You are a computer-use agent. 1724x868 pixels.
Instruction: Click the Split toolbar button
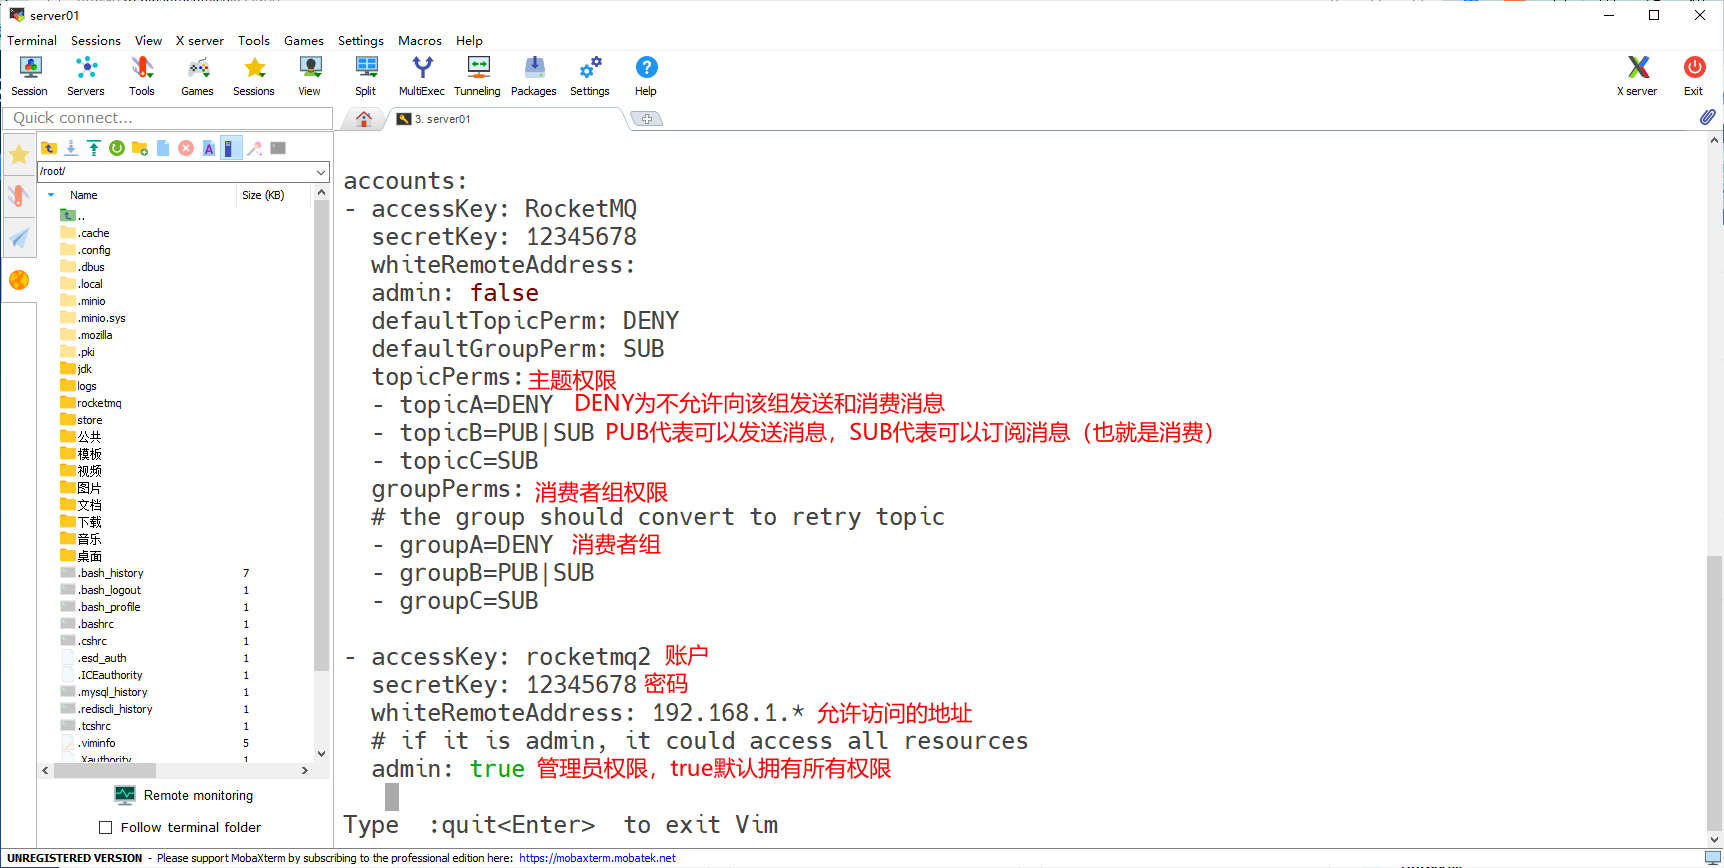coord(366,76)
